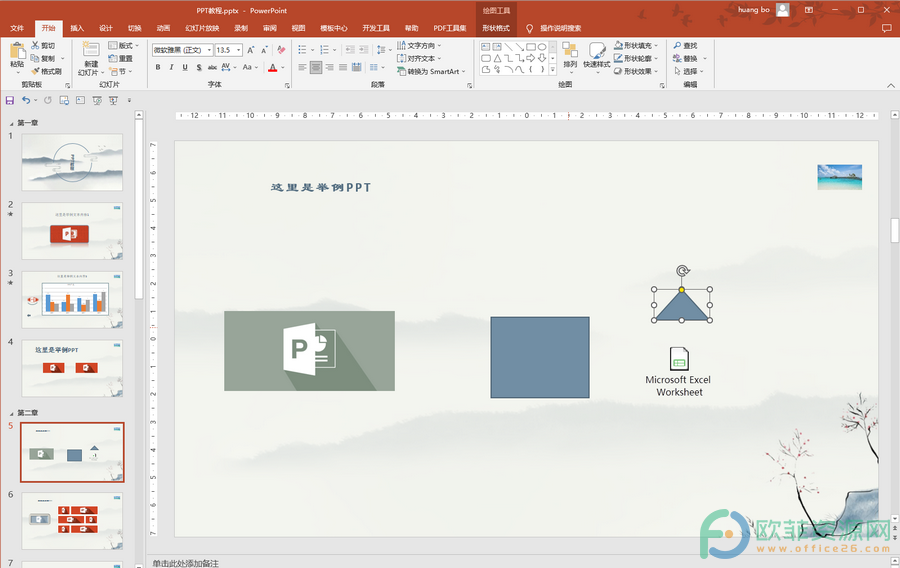Click the Cut scissors icon
This screenshot has height=568, width=900.
35,45
